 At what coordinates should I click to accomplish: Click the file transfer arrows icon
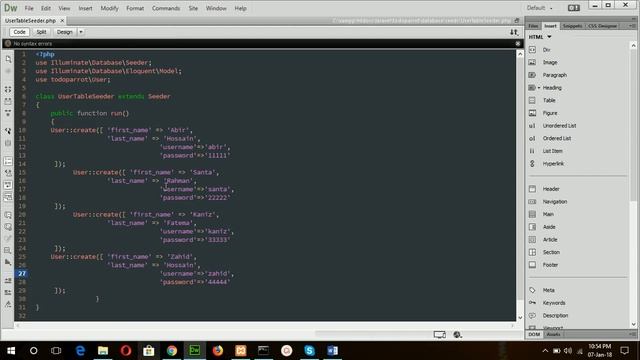[x=514, y=32]
